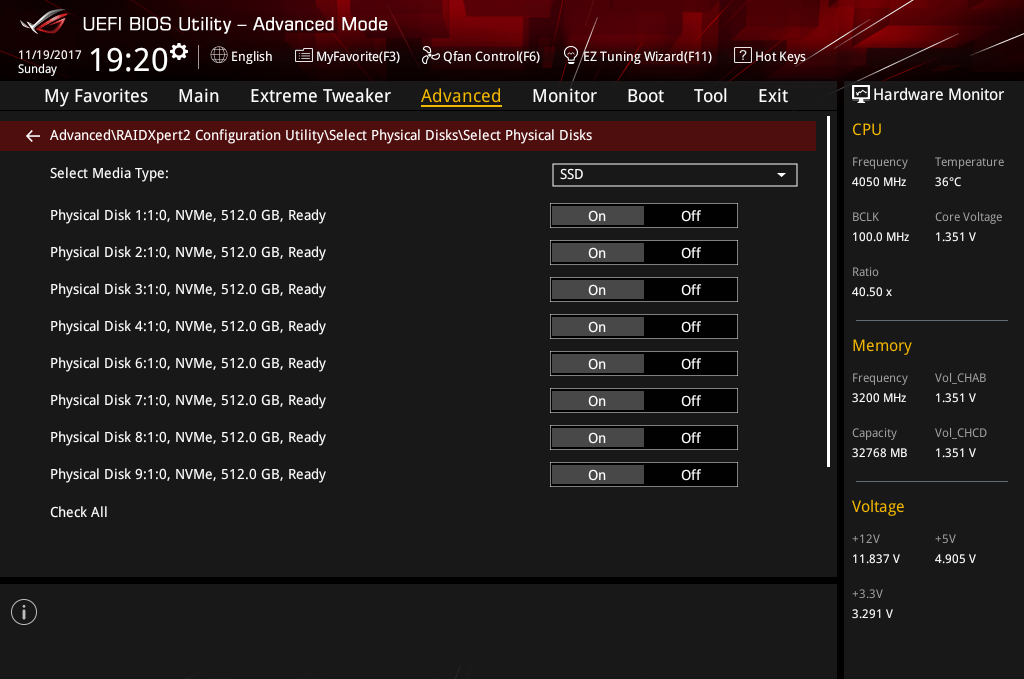Click the English language label

tap(251, 56)
